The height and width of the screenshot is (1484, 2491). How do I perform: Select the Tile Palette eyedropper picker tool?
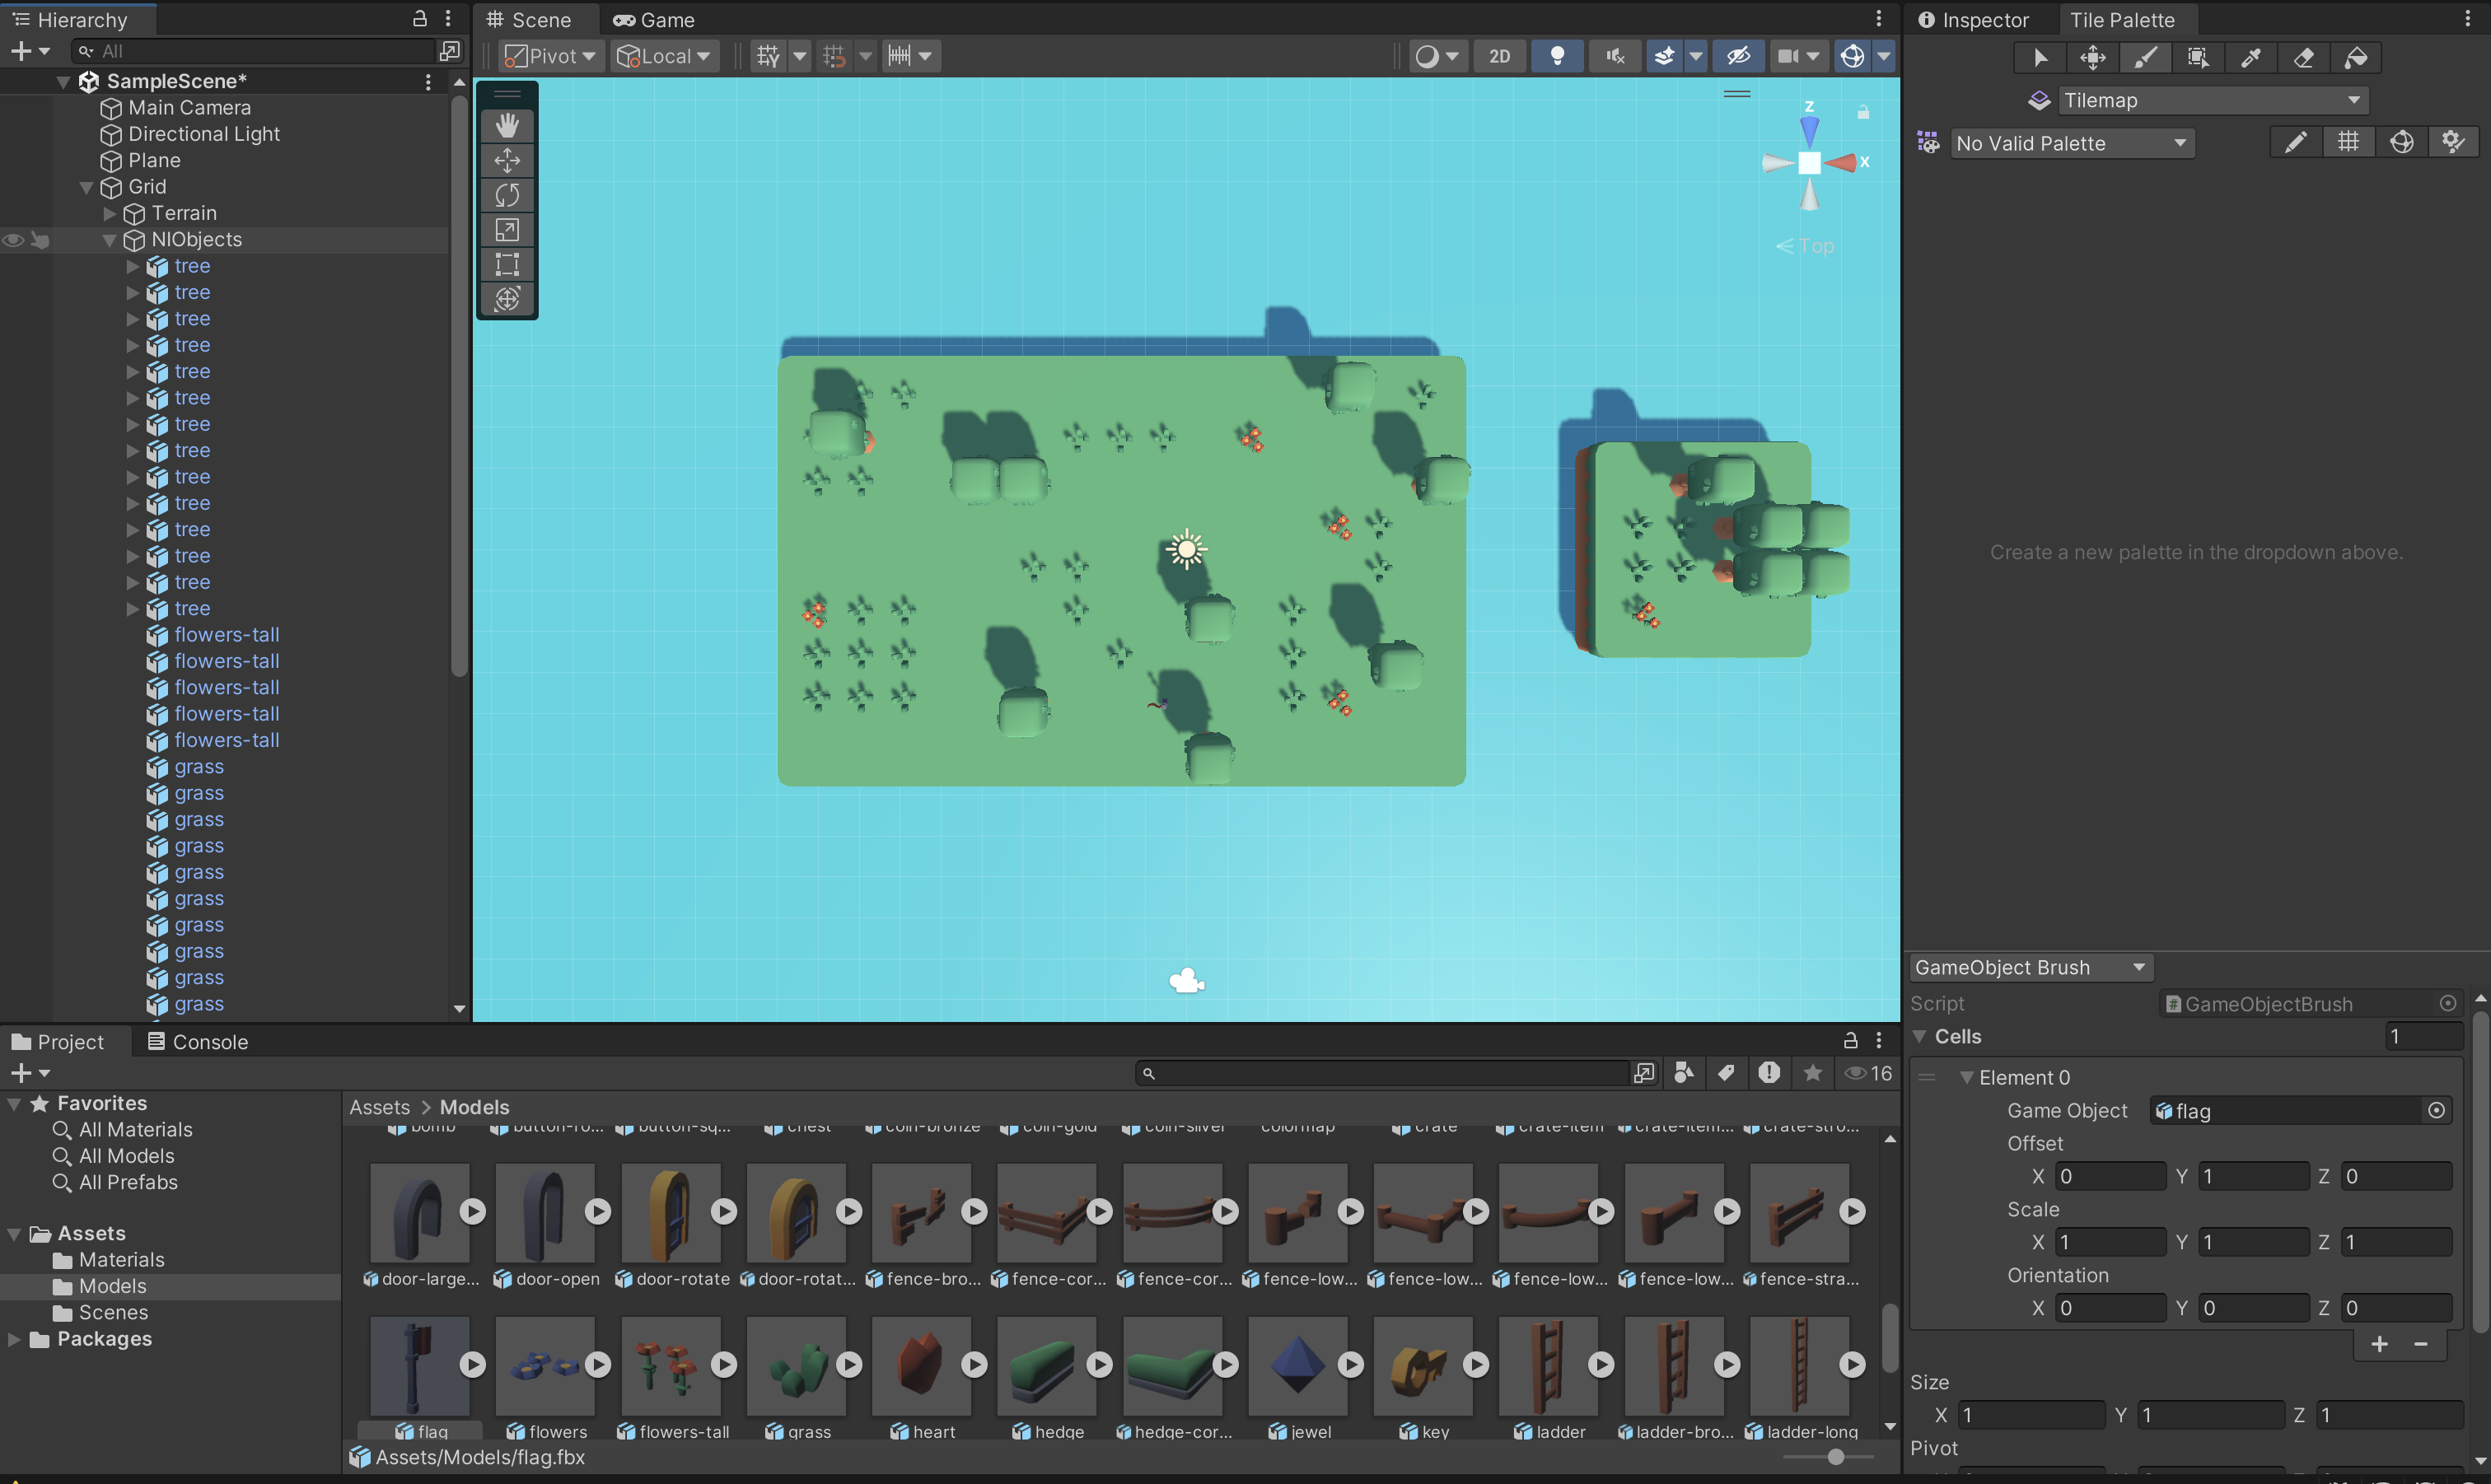pos(2250,58)
